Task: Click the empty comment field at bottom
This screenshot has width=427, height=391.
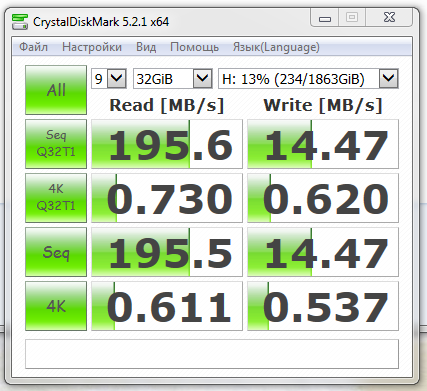Action: point(212,354)
